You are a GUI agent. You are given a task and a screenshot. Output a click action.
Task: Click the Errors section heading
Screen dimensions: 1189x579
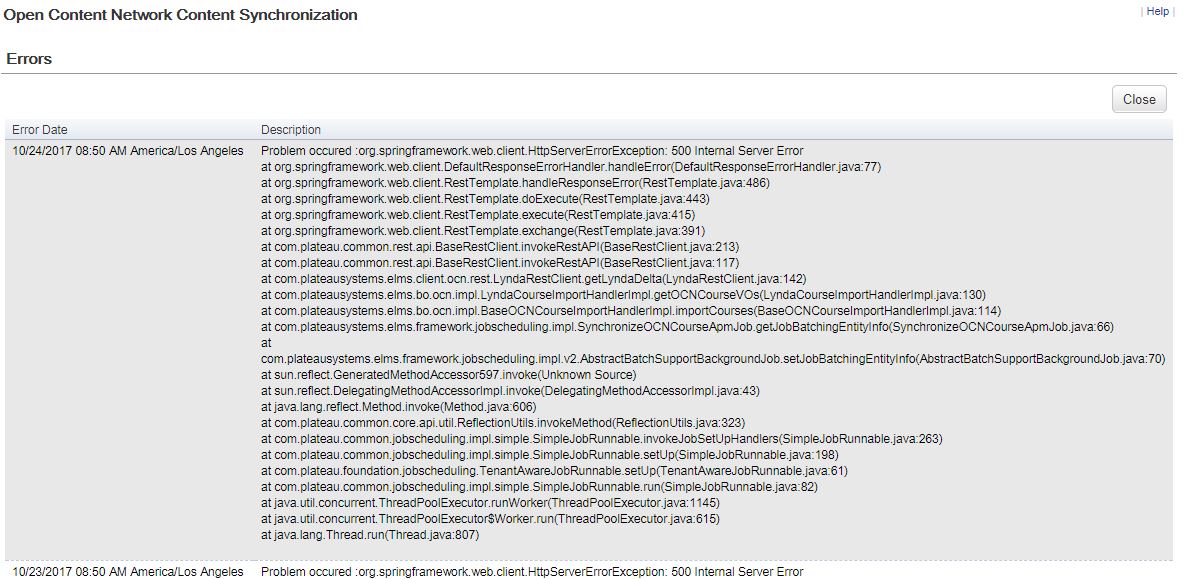[x=29, y=58]
